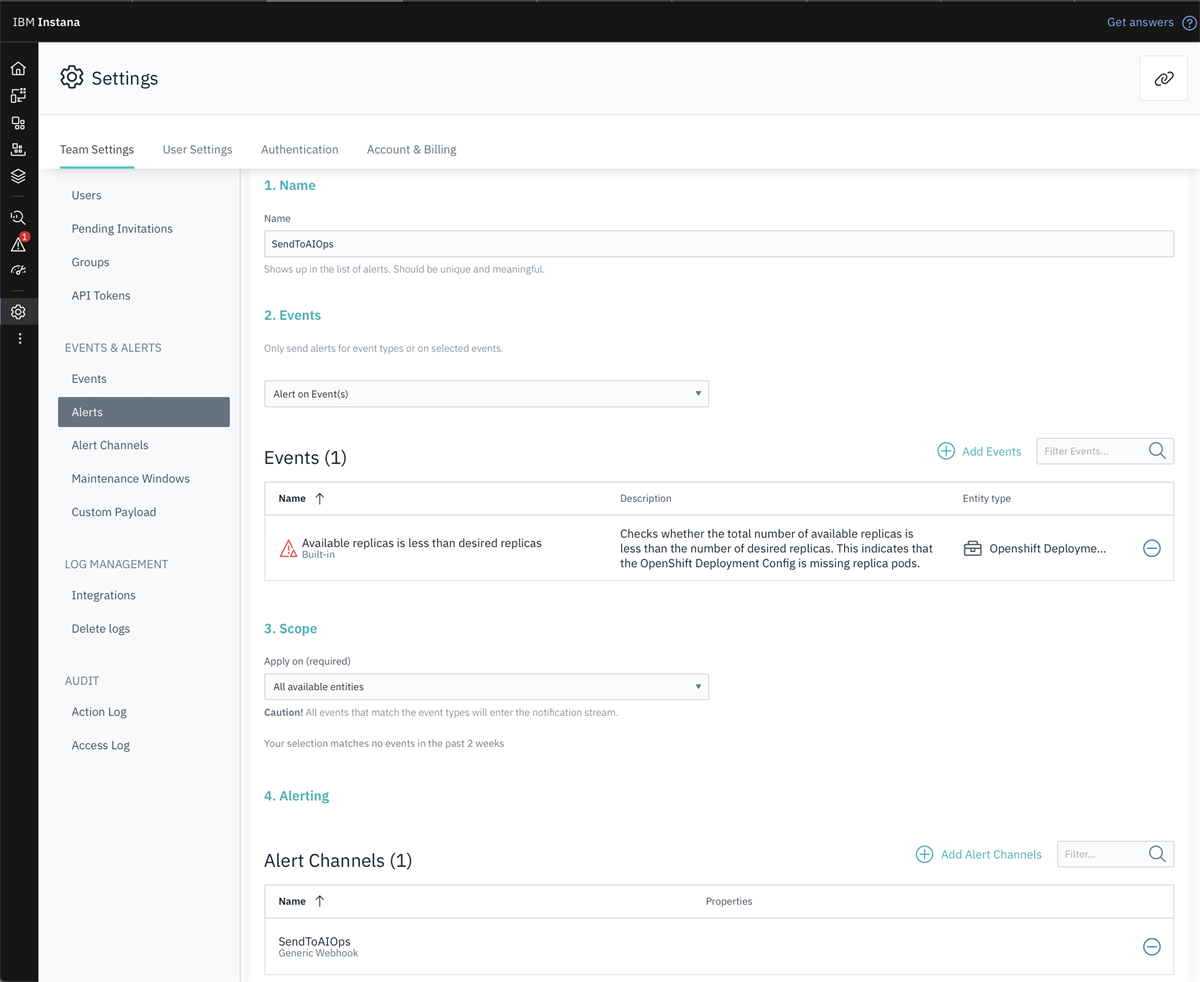Open the Websites & Mobile Apps sidebar icon
The width and height of the screenshot is (1200, 982).
tap(18, 96)
